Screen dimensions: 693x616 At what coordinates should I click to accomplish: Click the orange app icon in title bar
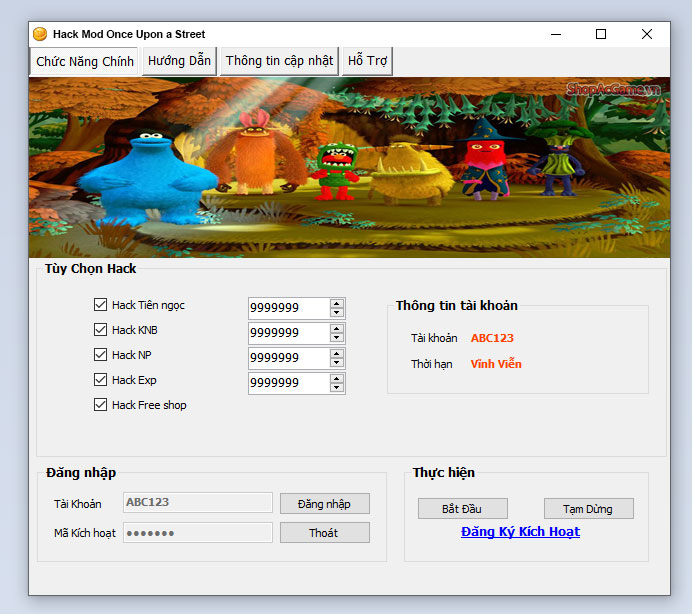click(x=40, y=34)
